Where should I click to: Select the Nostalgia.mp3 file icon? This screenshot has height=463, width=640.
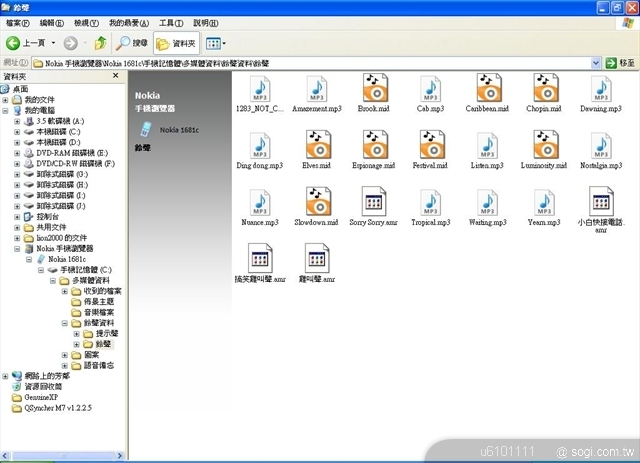601,145
